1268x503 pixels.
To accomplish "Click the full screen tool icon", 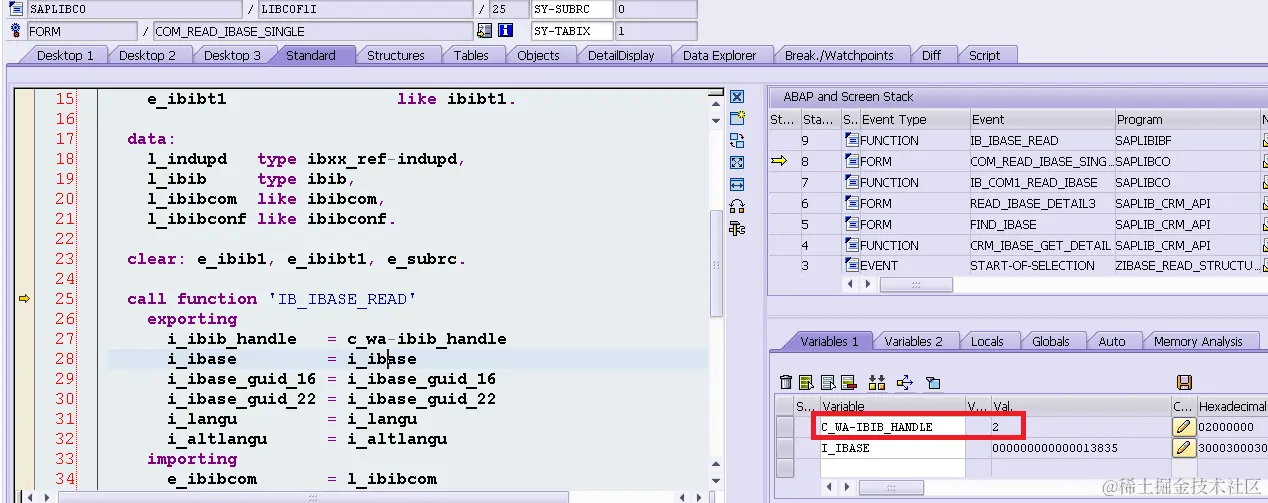I will pyautogui.click(x=737, y=162).
